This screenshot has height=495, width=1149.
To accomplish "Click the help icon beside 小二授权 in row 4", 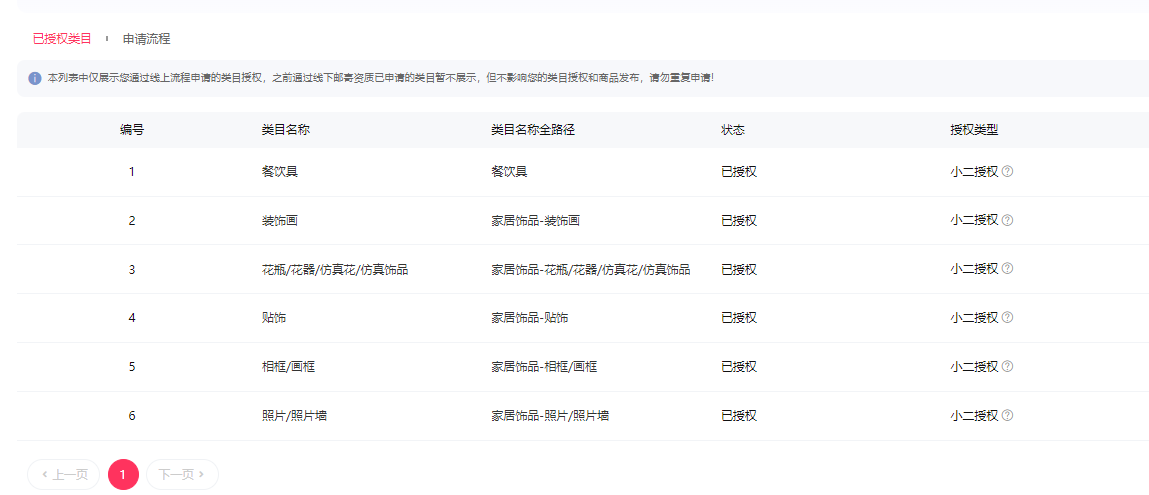I will [x=1007, y=318].
